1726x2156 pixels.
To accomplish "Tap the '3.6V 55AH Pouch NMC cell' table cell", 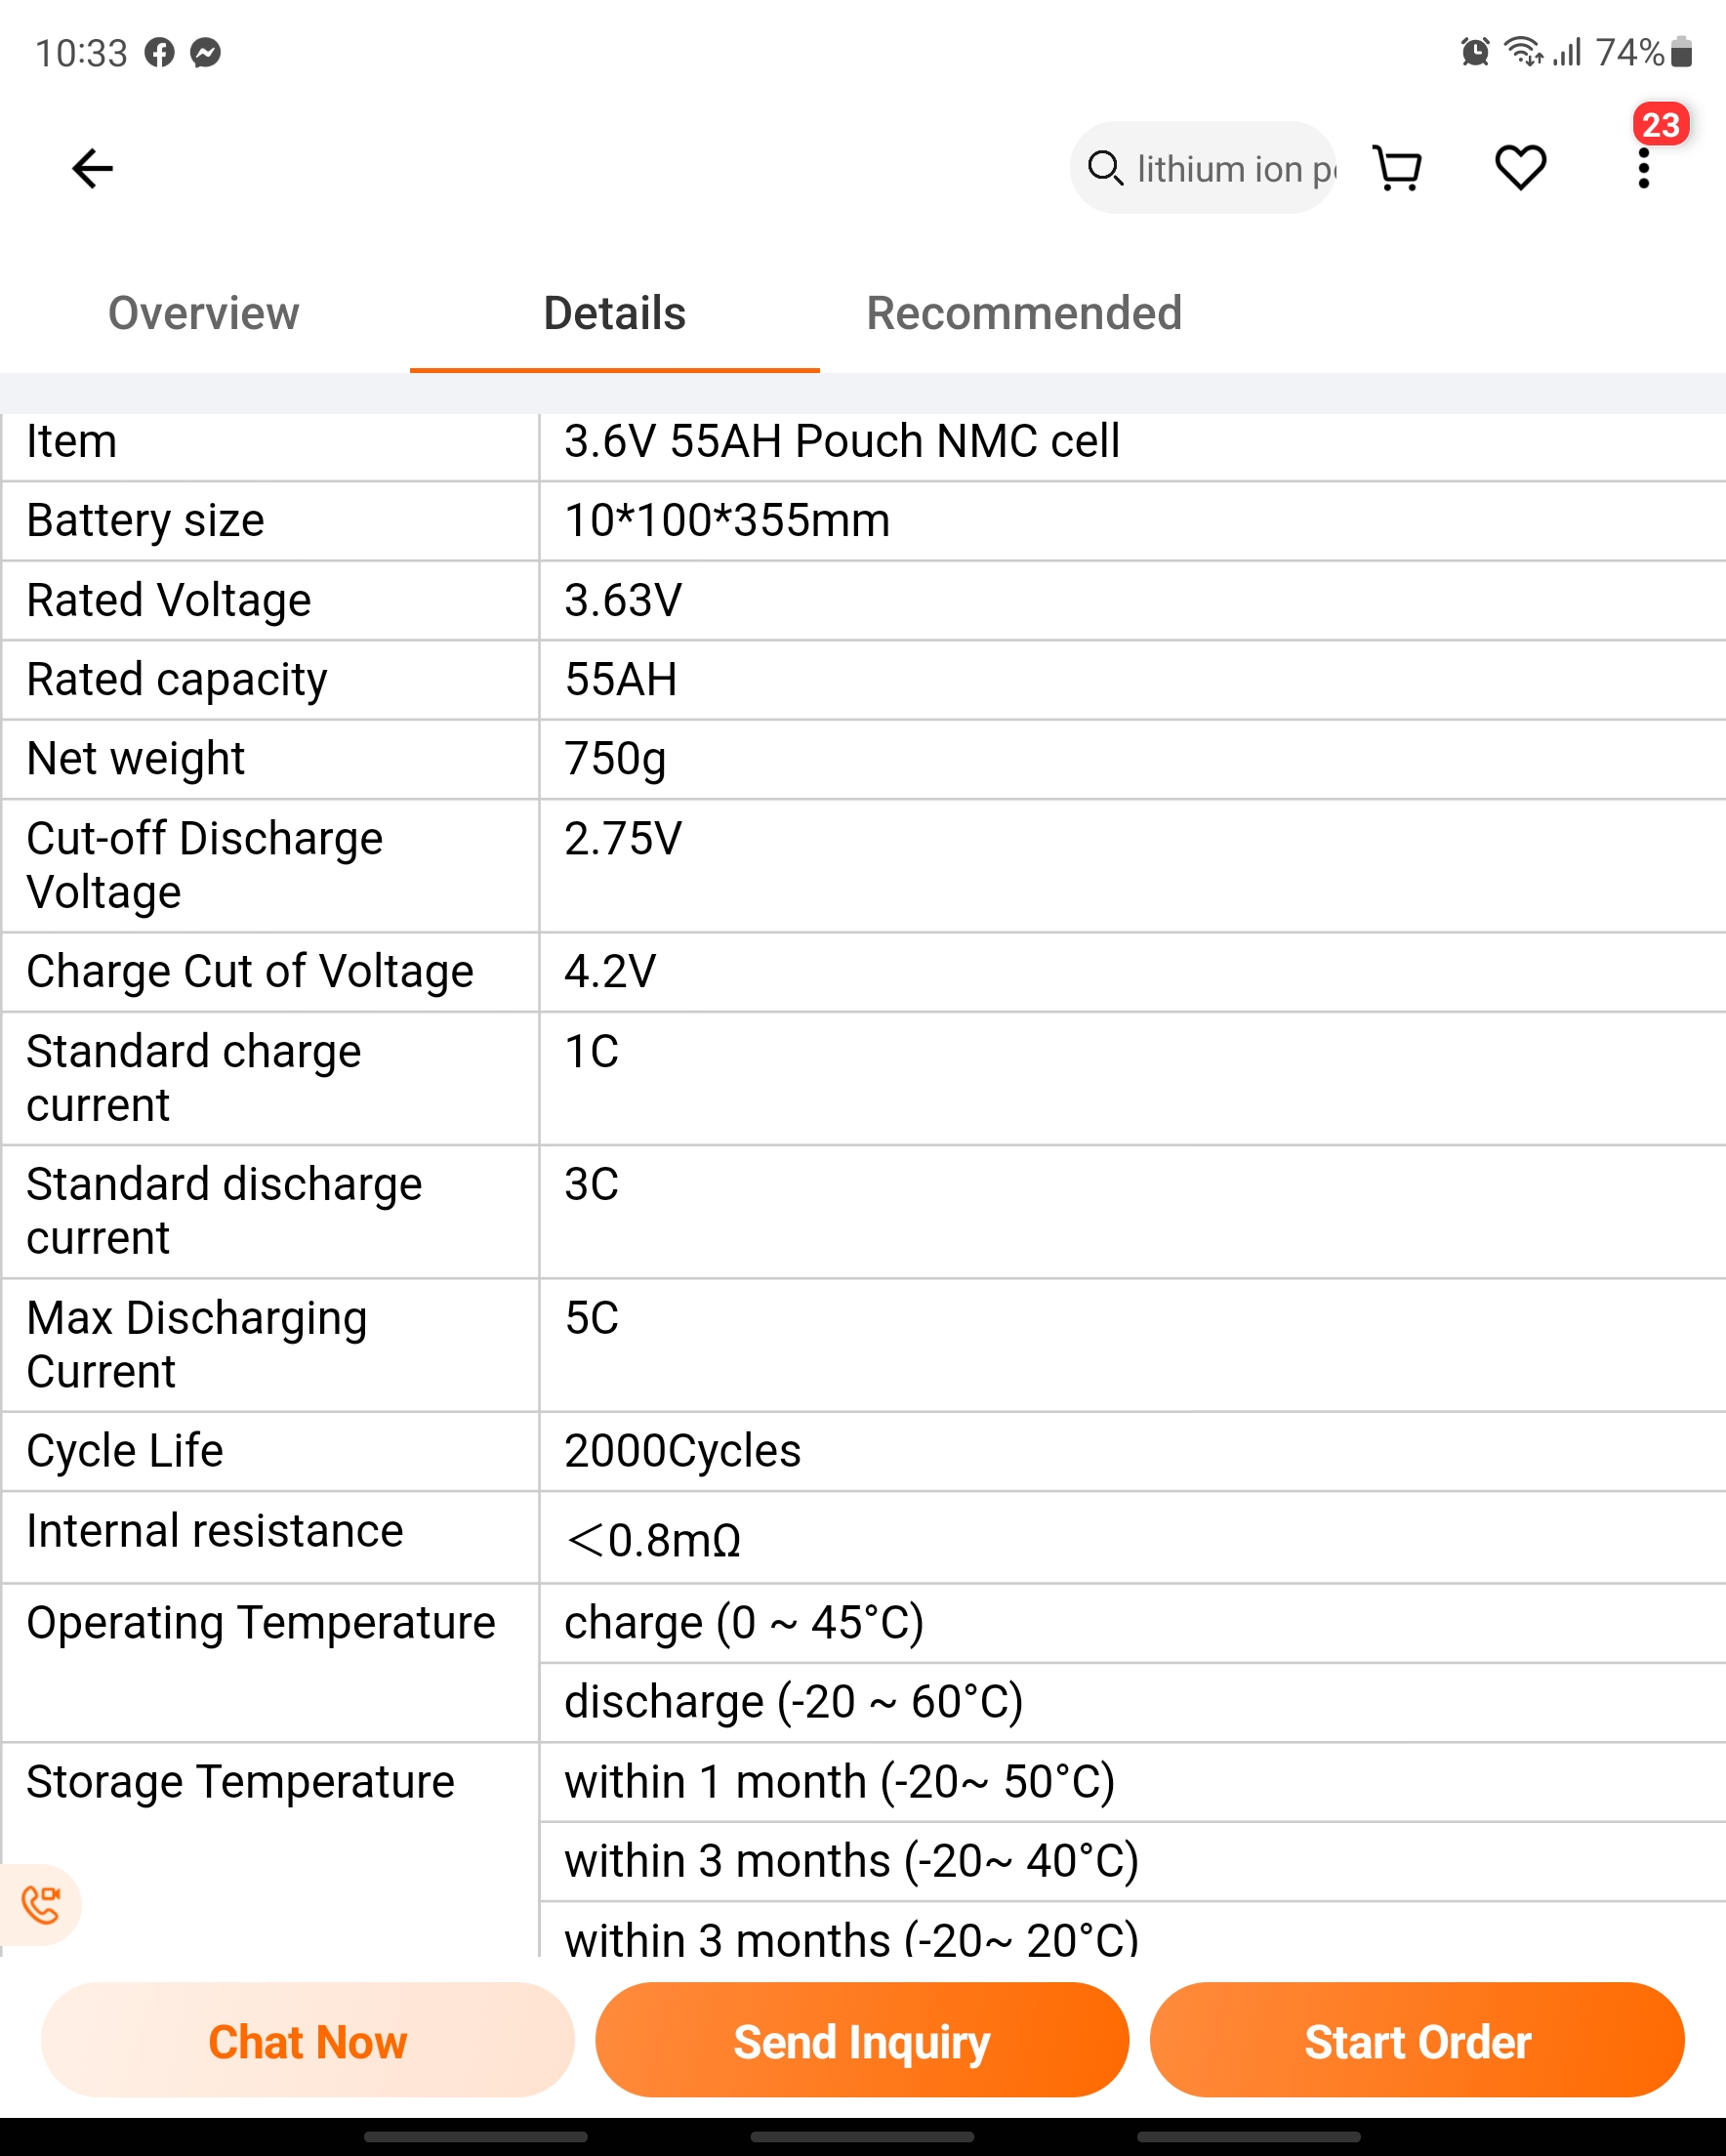I will [x=1132, y=442].
